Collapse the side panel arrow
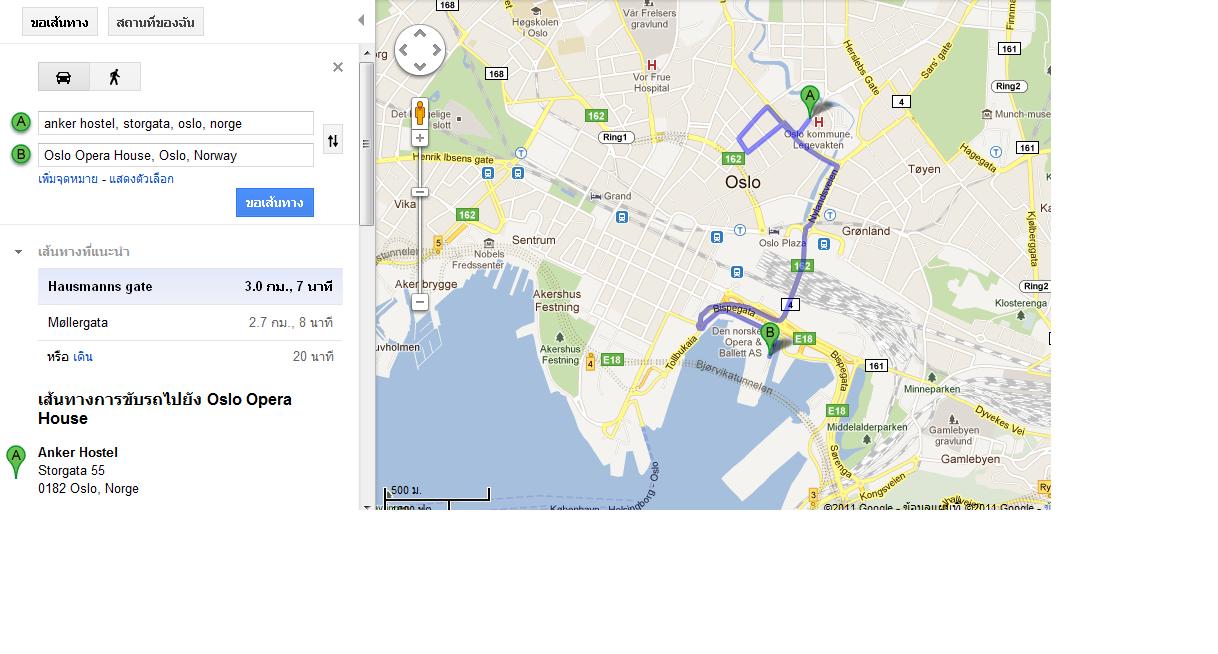Image resolution: width=1218 pixels, height=654 pixels. coord(361,20)
